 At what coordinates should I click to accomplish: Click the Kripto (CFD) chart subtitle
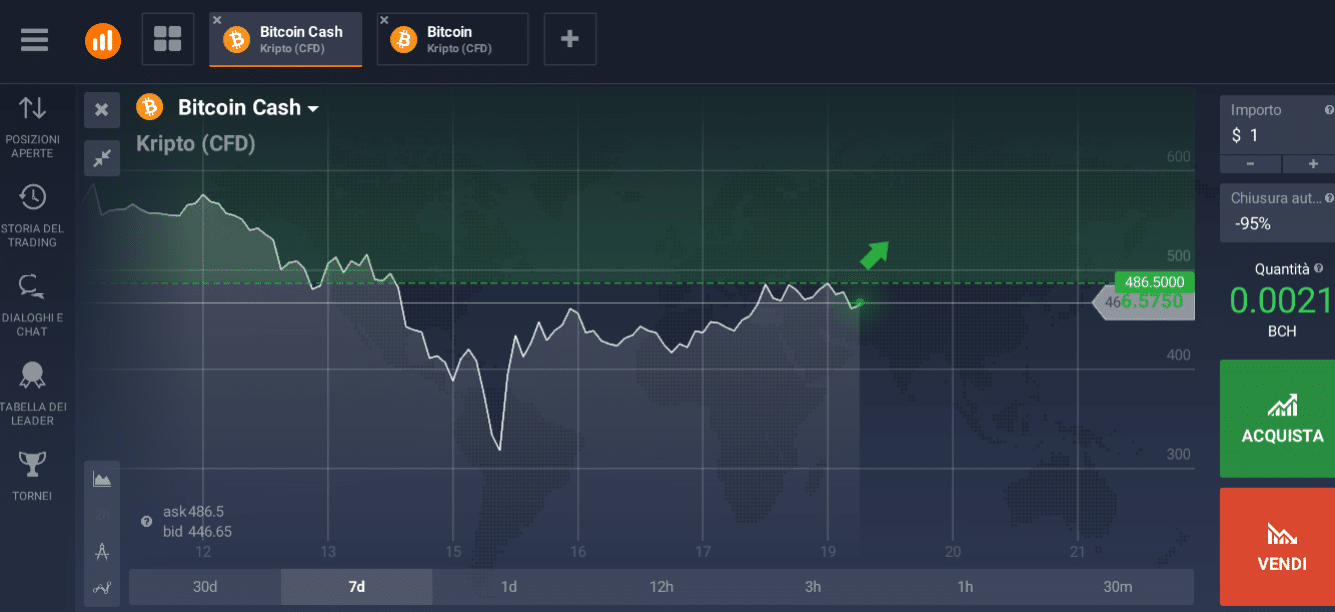(196, 144)
